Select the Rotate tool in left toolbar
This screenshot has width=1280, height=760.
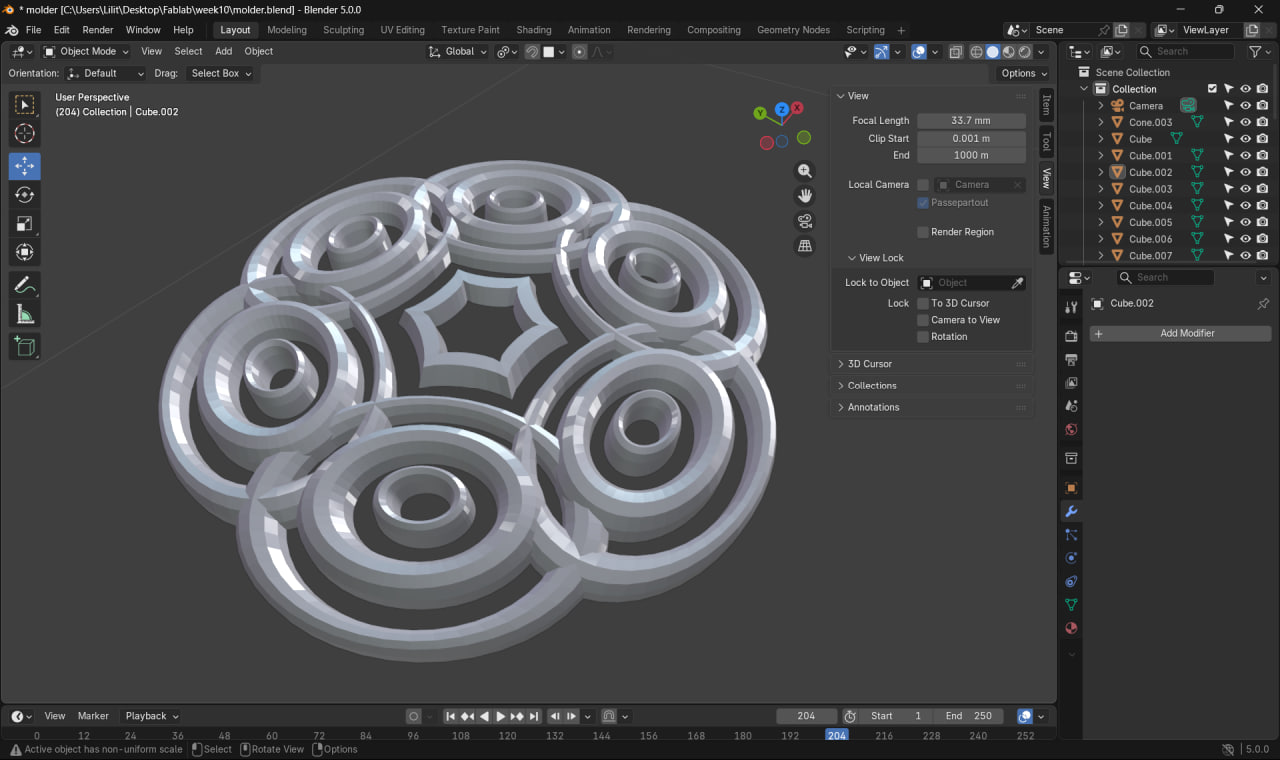(x=25, y=195)
